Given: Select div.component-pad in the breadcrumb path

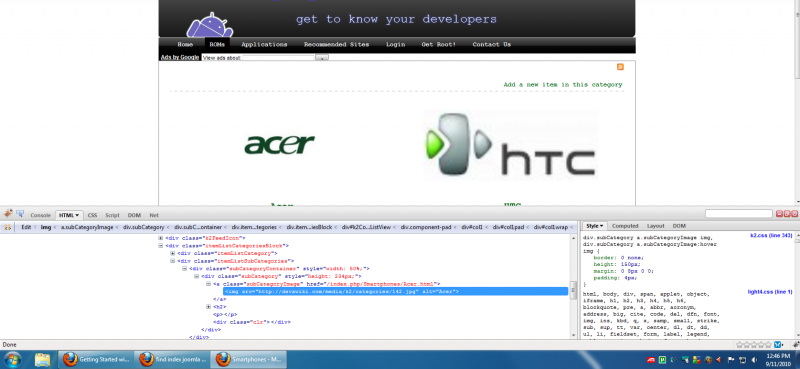Looking at the screenshot, I should click(426, 227).
